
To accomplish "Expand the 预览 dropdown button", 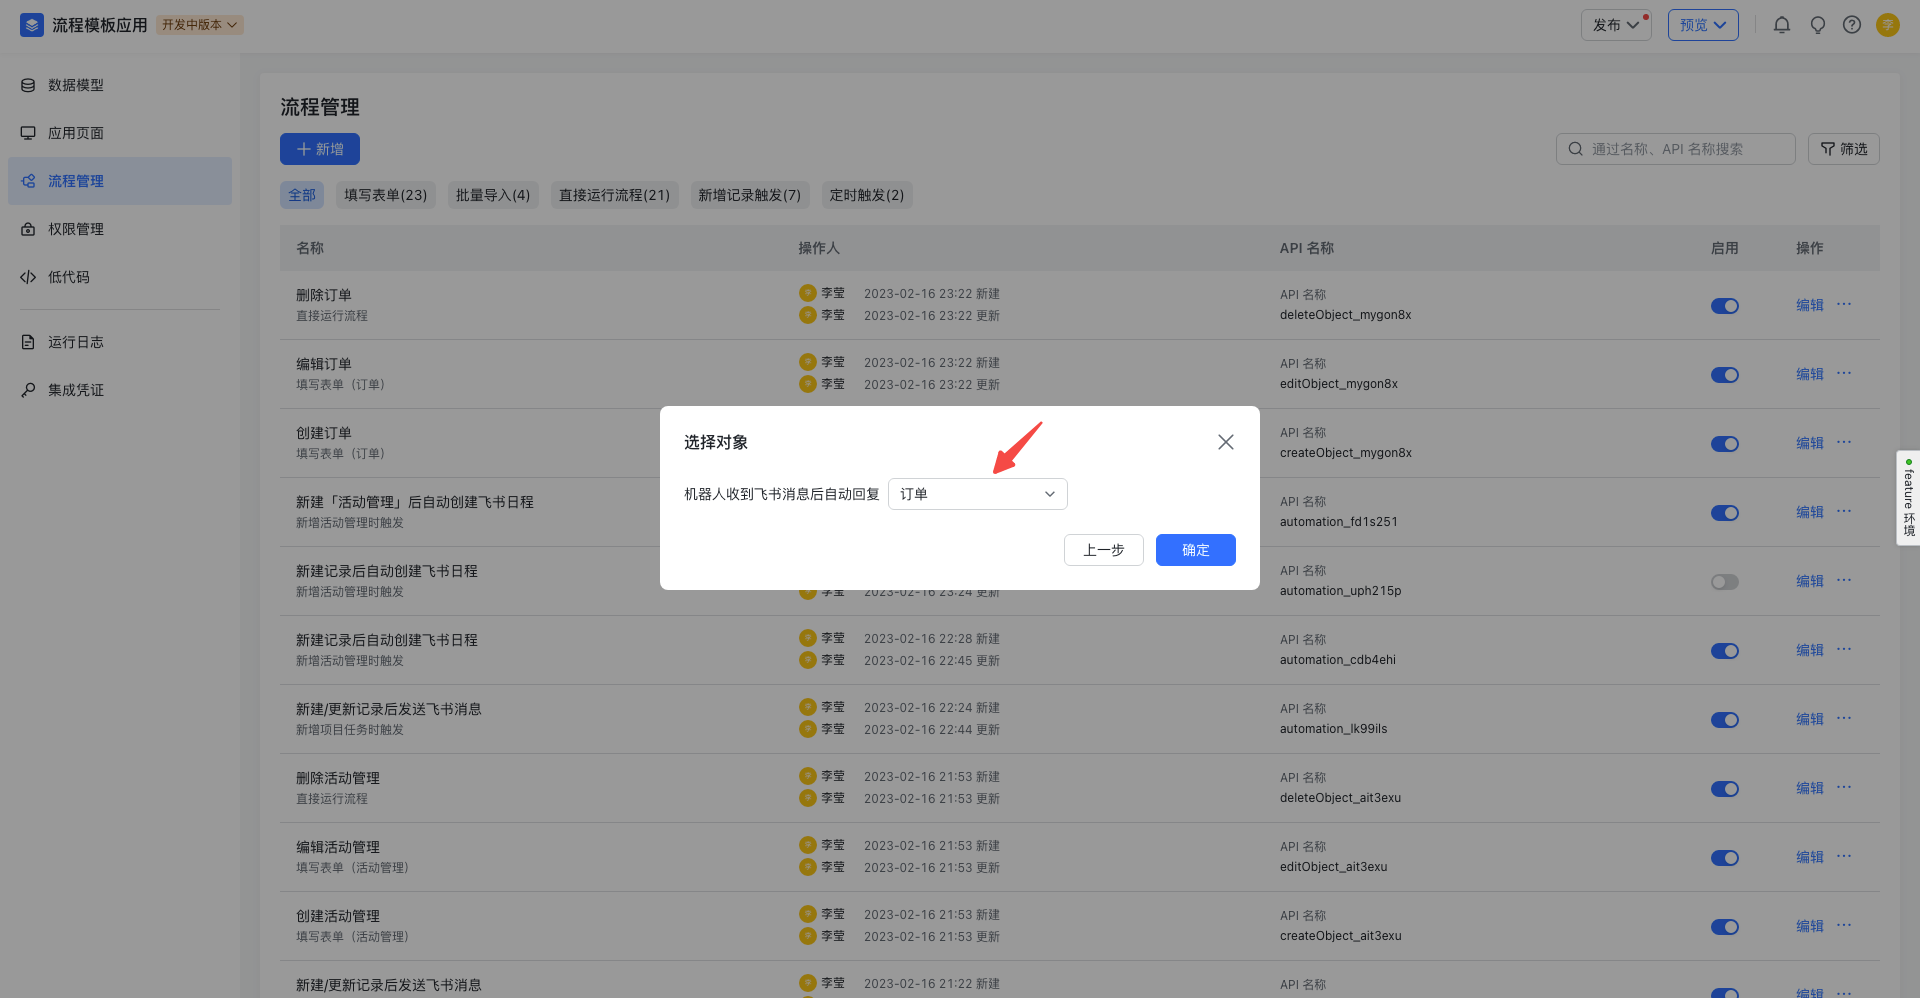I will 1703,25.
